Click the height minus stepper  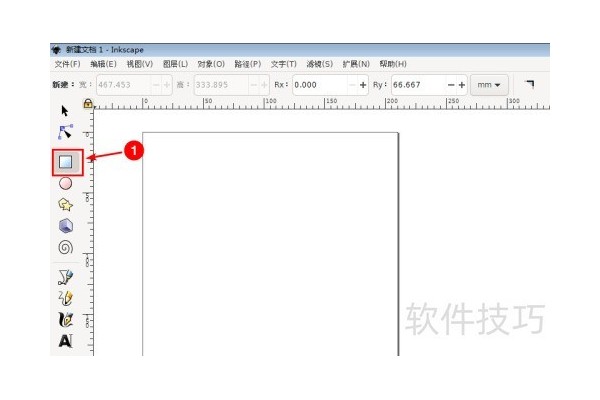coord(254,85)
